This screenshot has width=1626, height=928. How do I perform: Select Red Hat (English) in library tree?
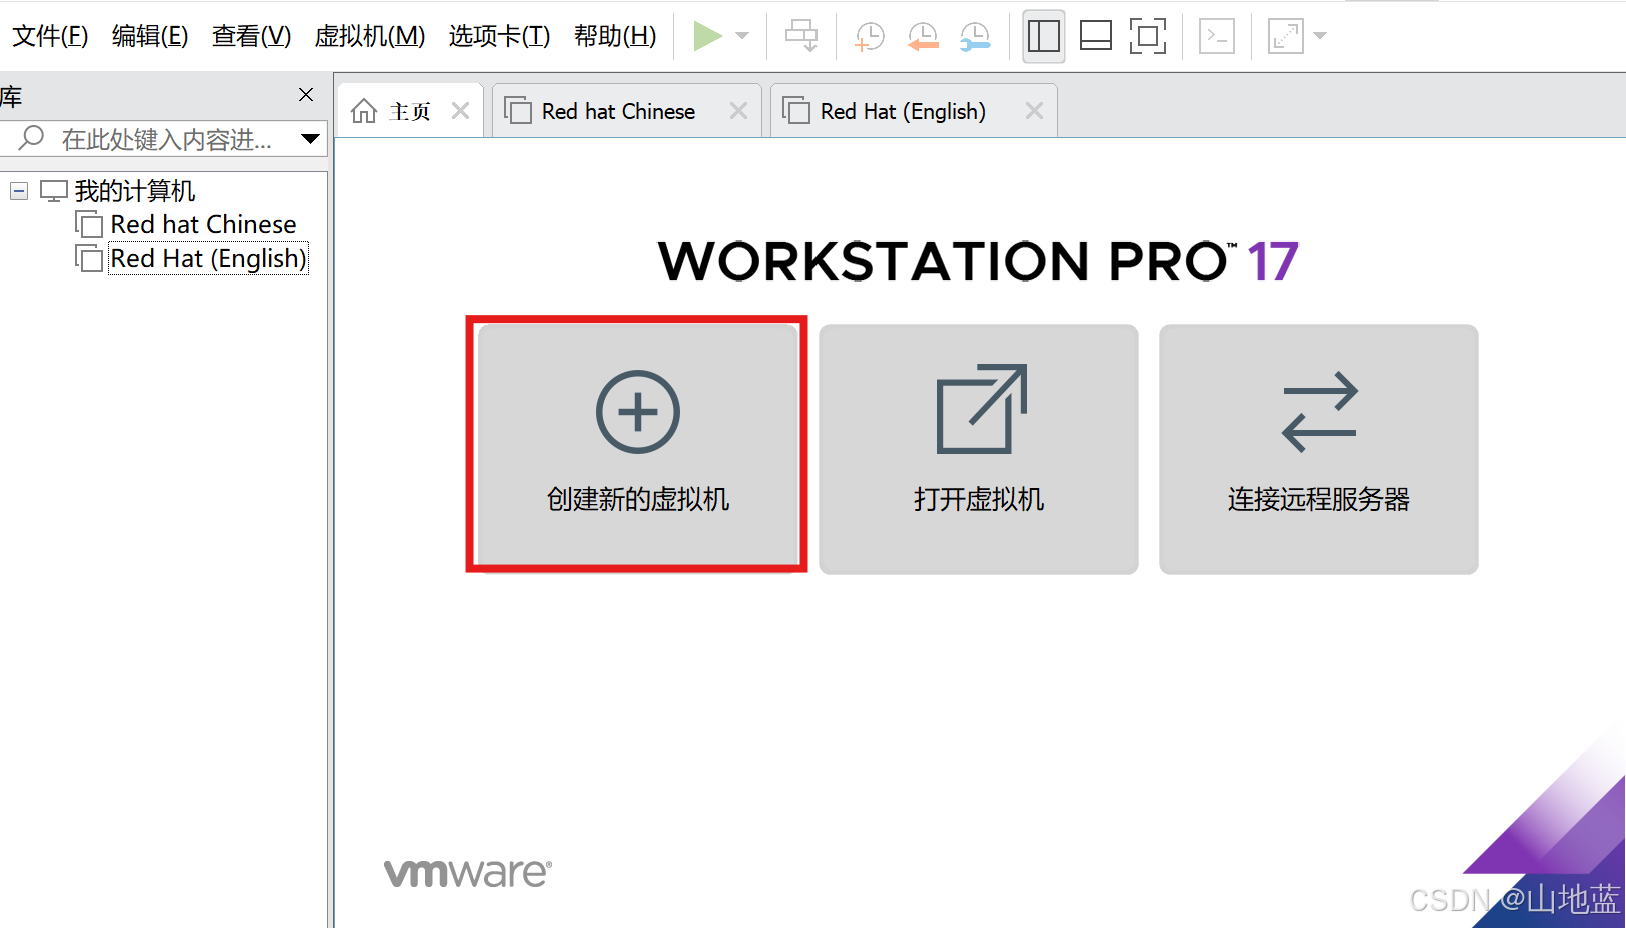pyautogui.click(x=208, y=258)
